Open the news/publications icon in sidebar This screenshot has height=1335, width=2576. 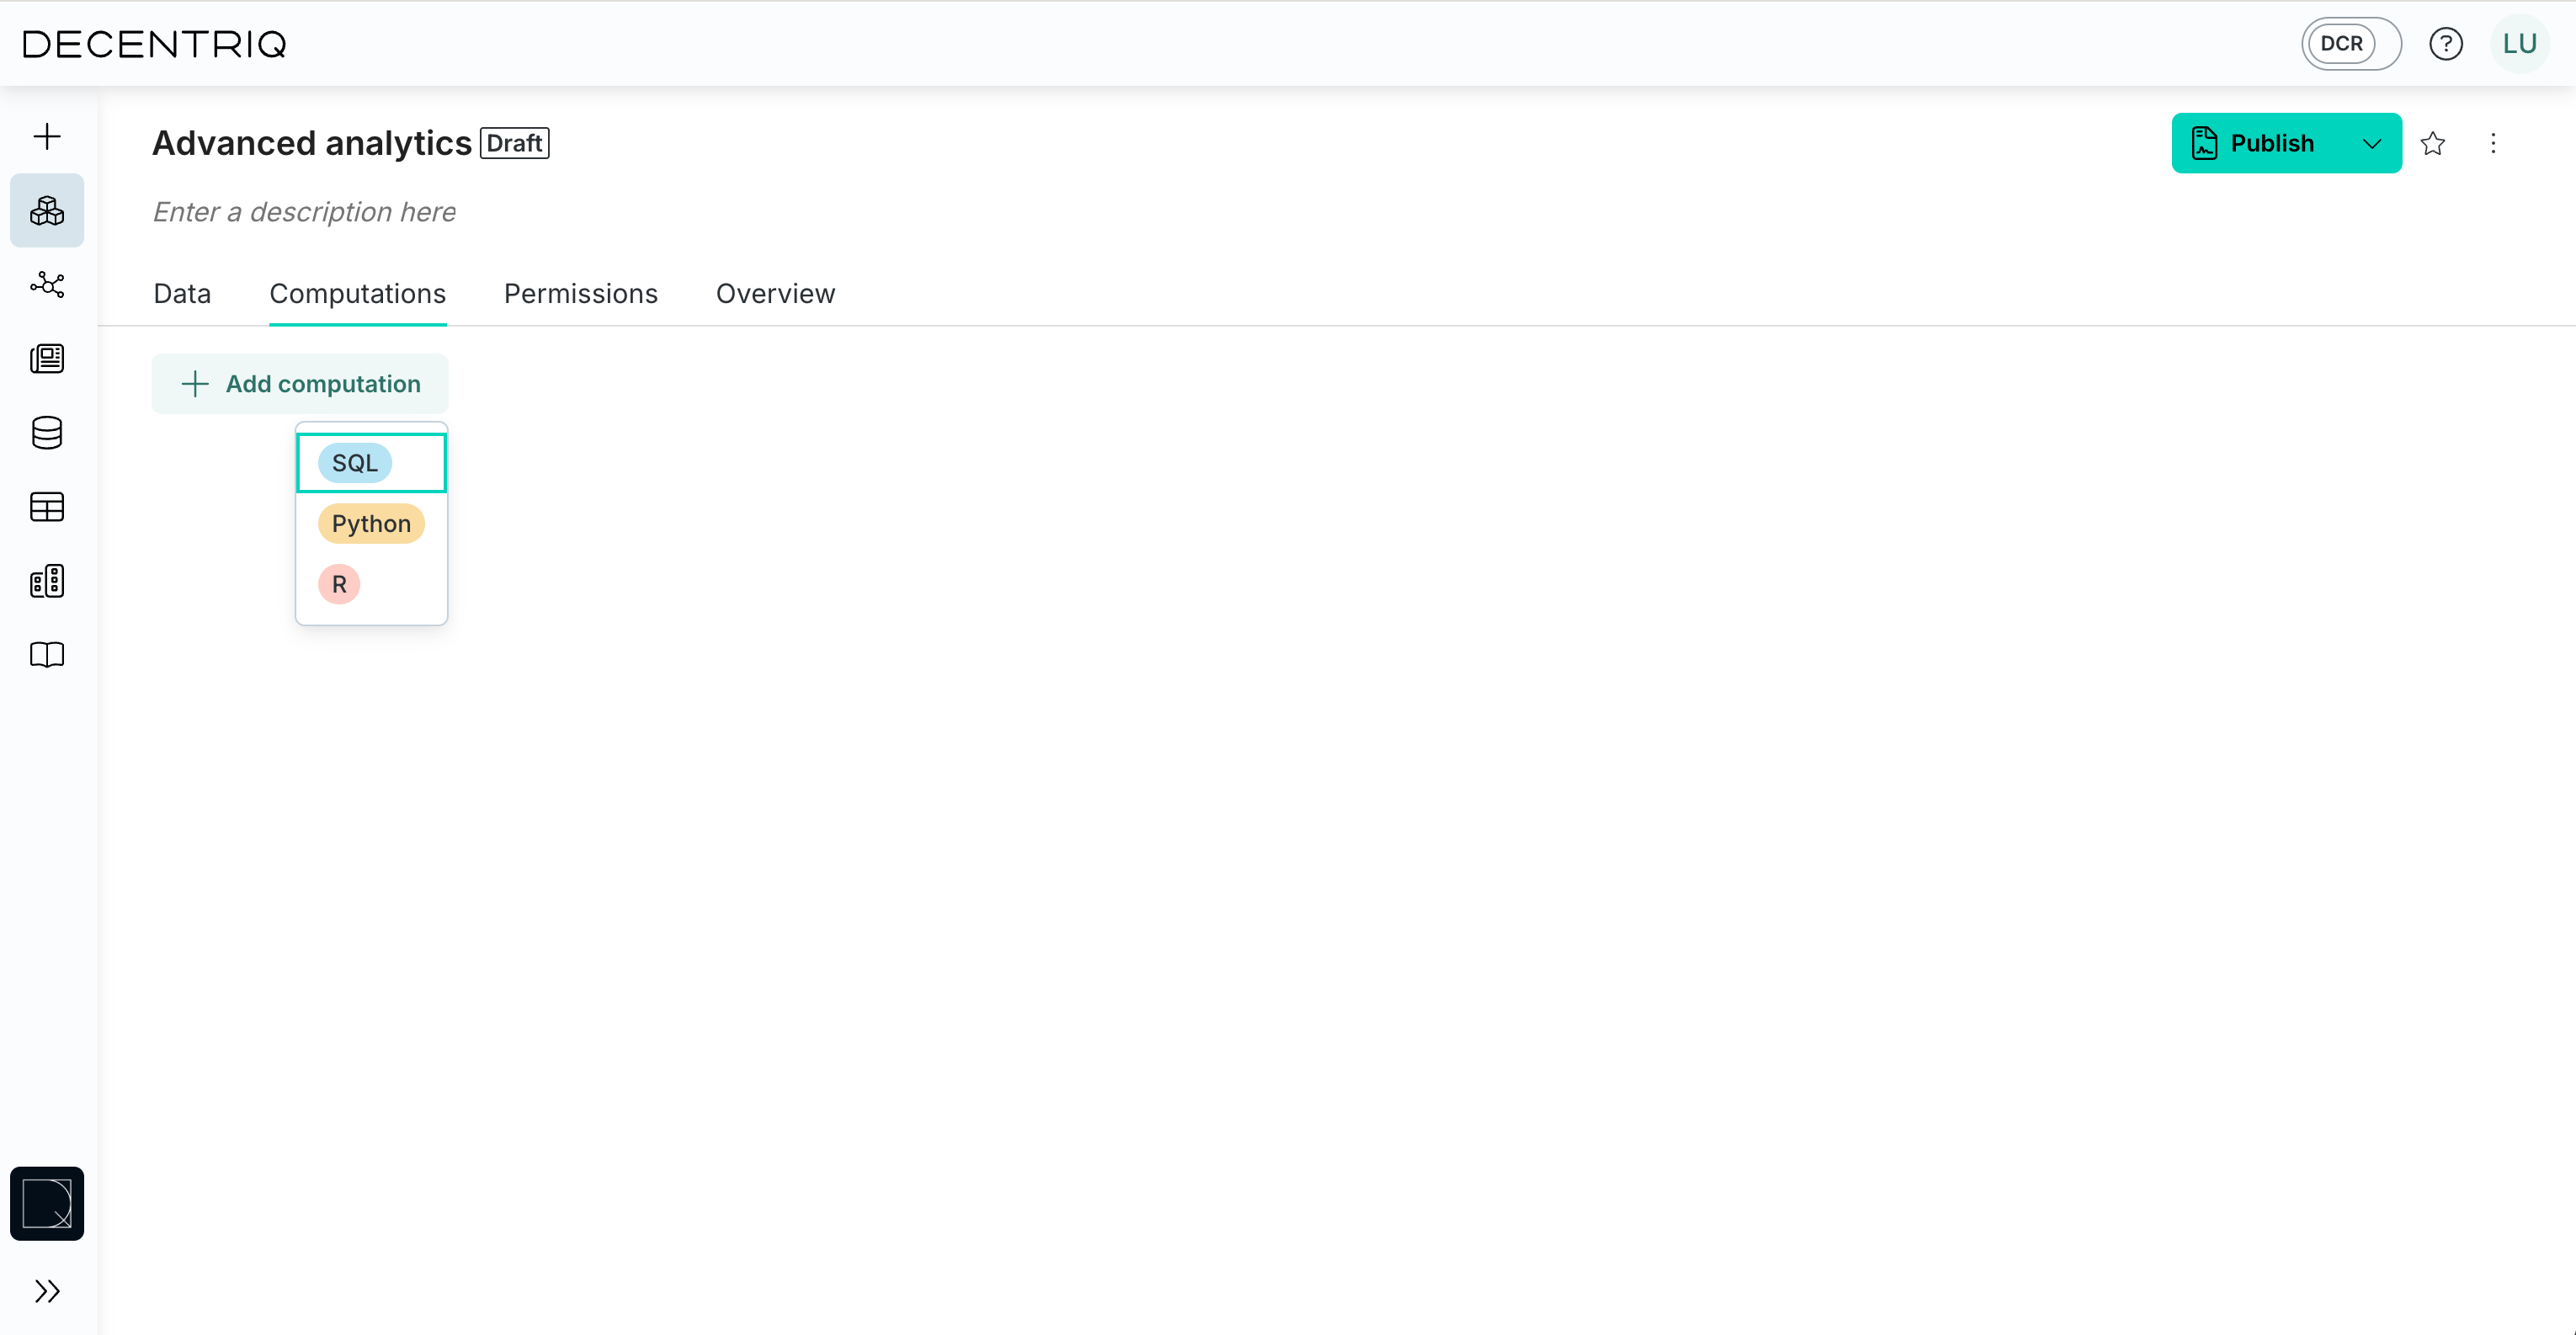[46, 359]
